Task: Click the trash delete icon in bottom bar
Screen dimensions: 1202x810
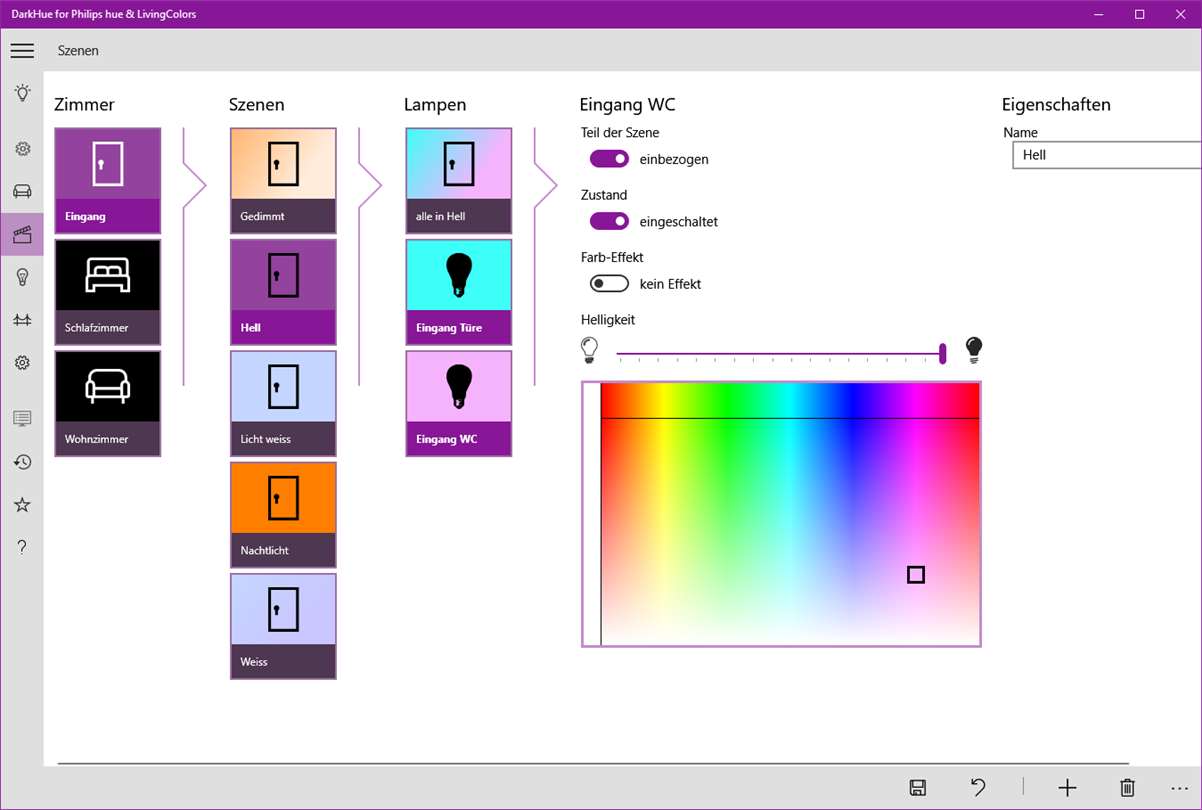Action: pos(1127,788)
